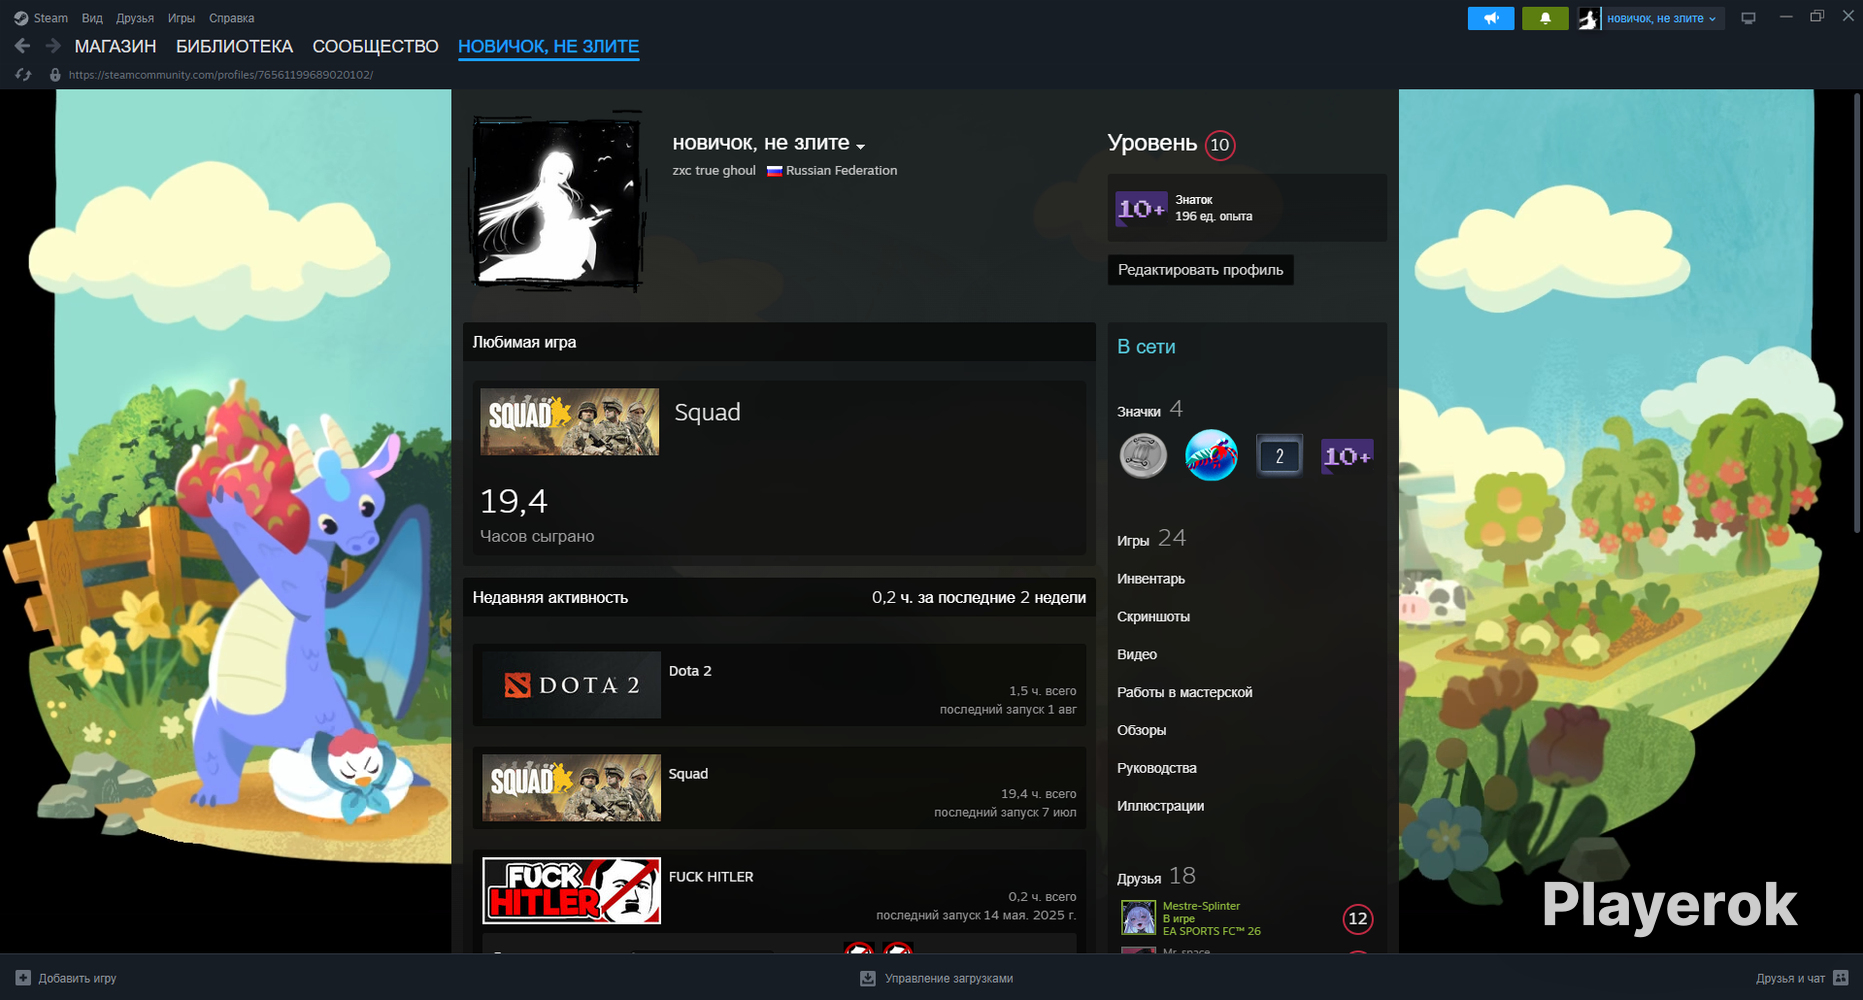Viewport: 1863px width, 1000px height.
Task: Open the Друзья menu
Action: coord(135,18)
